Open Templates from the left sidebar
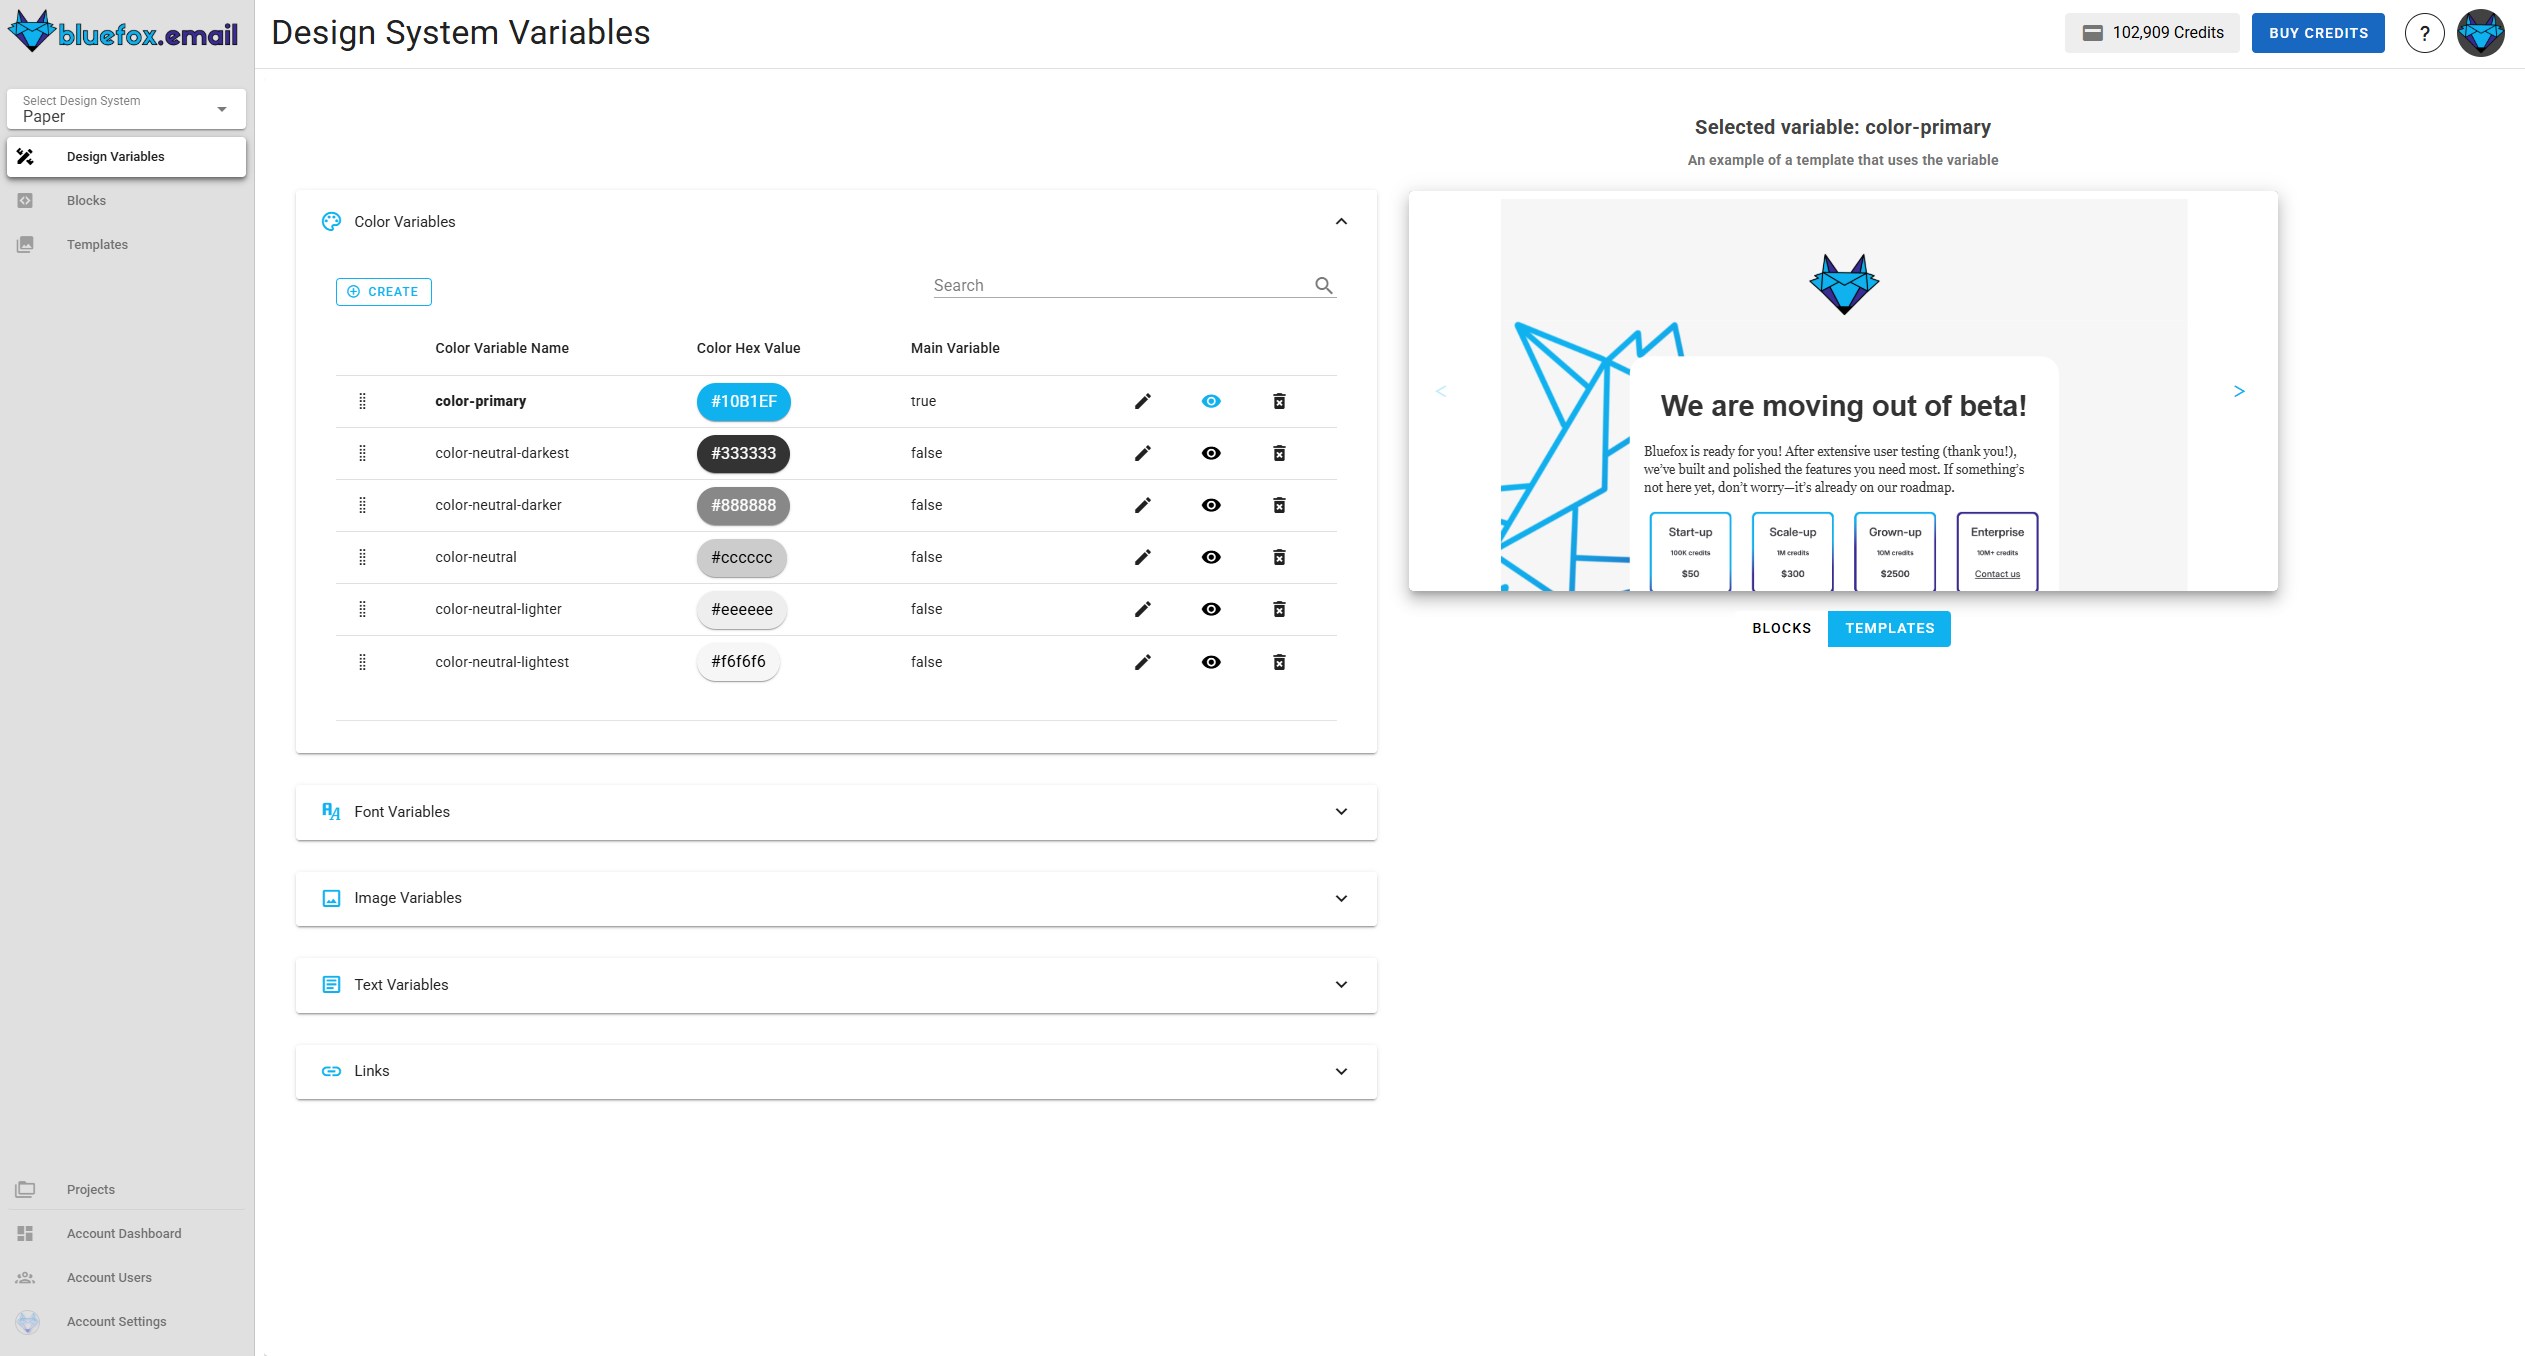This screenshot has height=1356, width=2525. [x=97, y=244]
